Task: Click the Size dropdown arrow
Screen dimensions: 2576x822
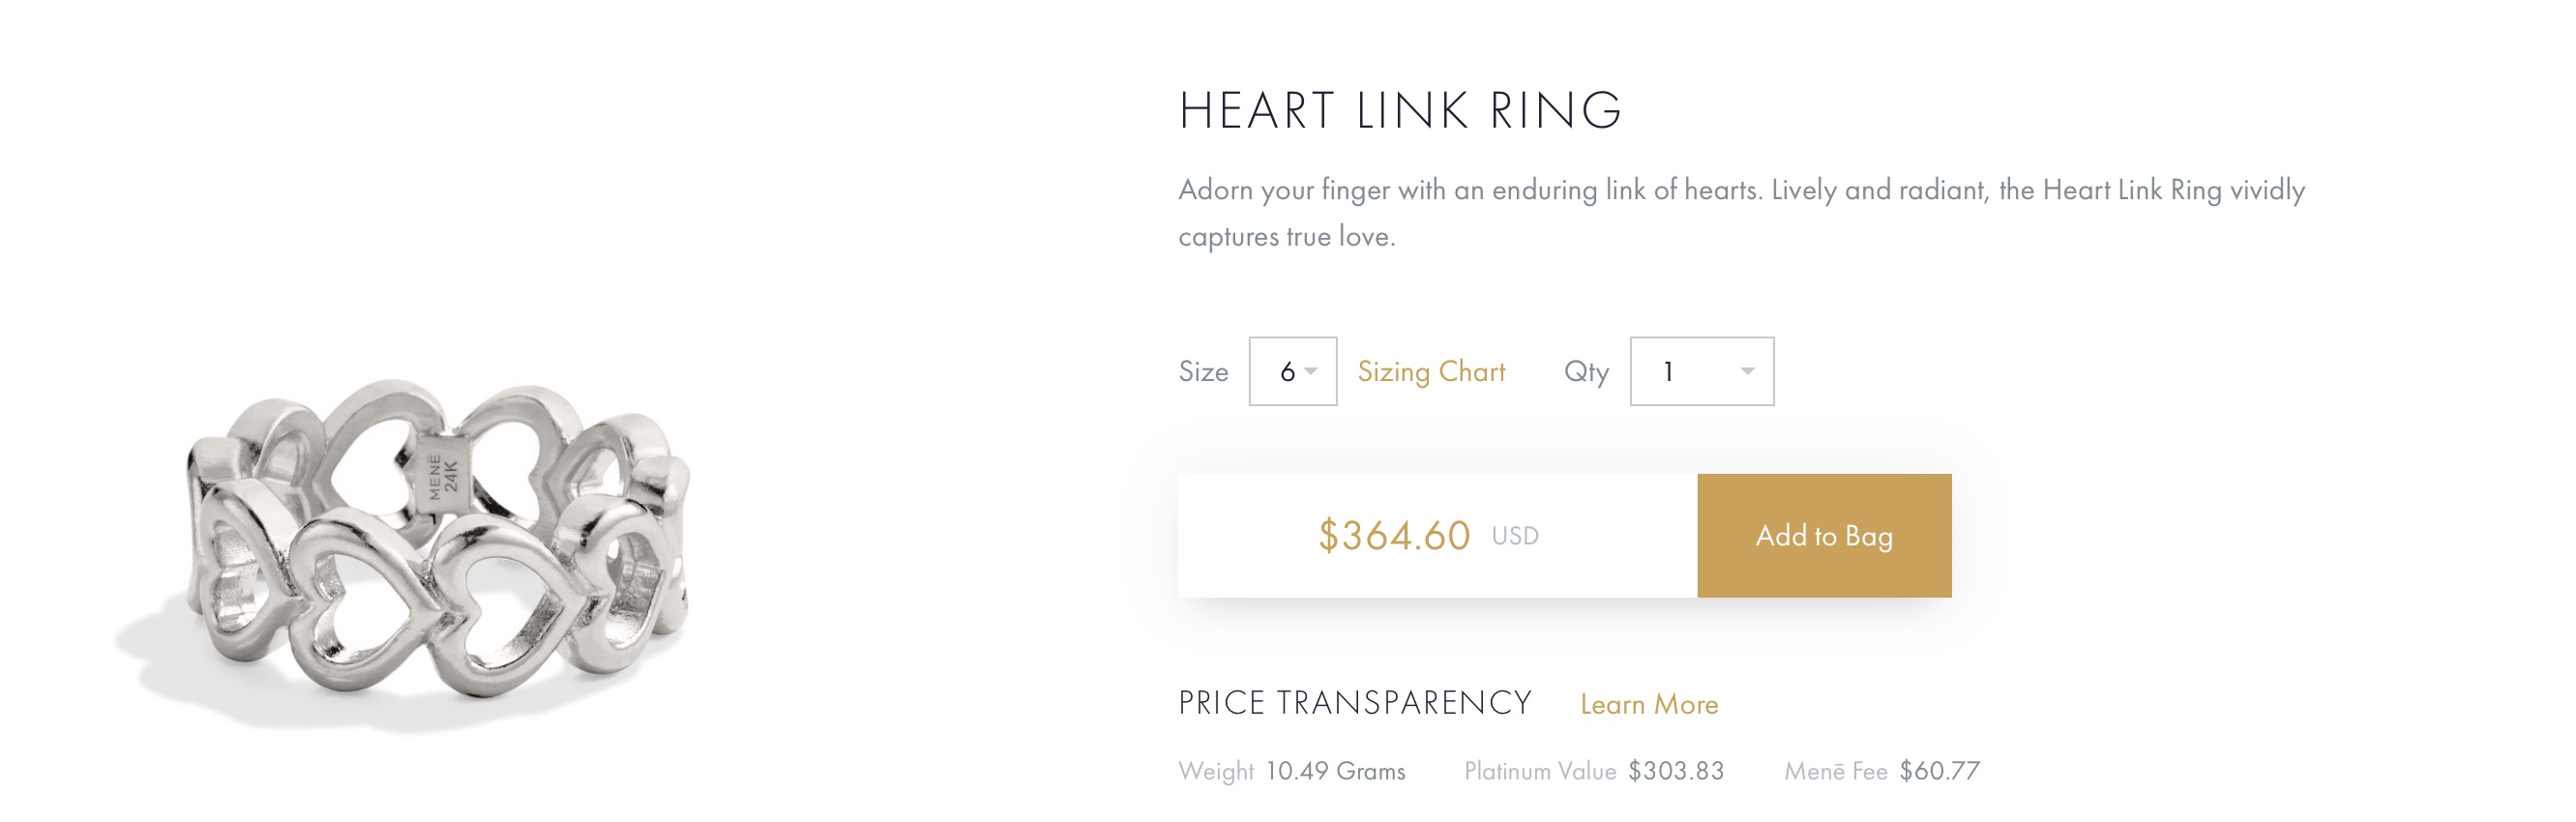Action: (x=1311, y=371)
